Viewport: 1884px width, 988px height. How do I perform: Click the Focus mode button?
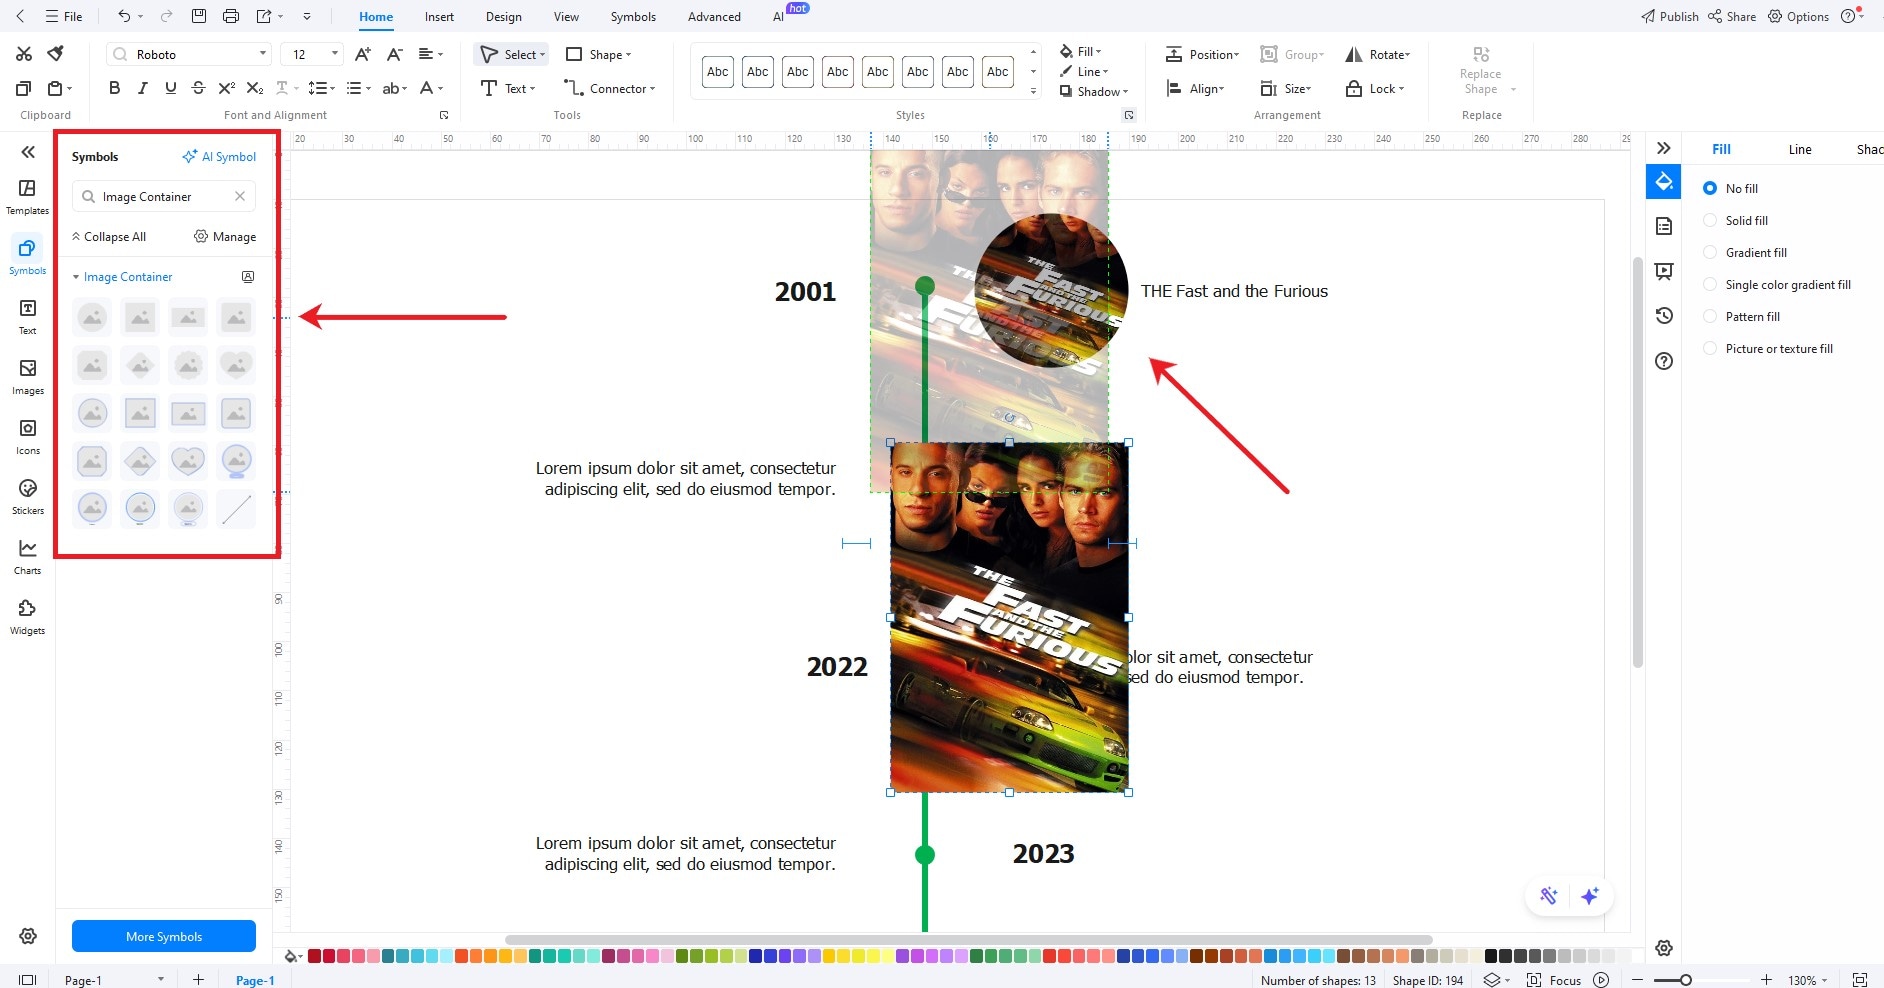tap(1554, 980)
